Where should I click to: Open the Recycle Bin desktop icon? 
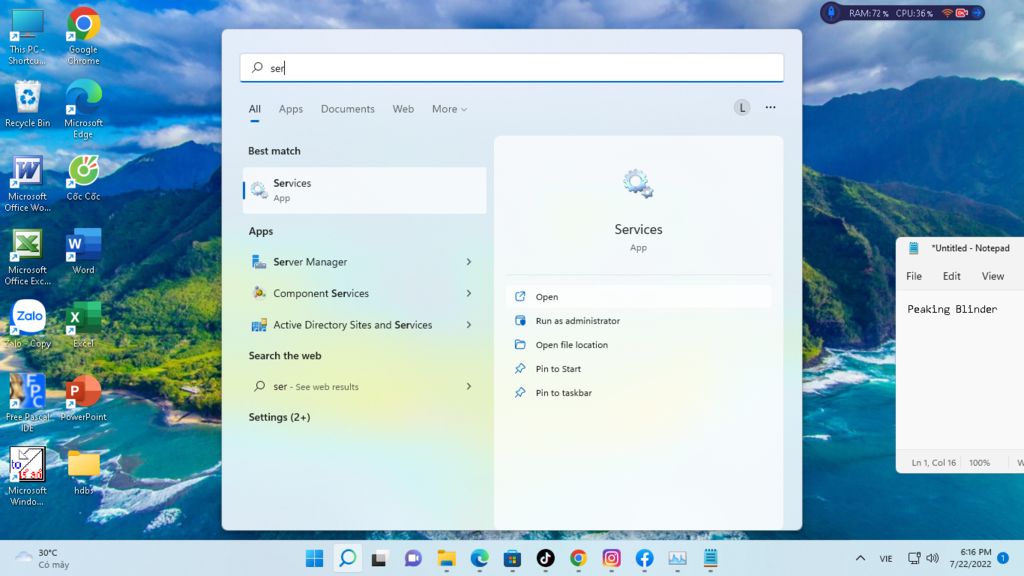(27, 104)
